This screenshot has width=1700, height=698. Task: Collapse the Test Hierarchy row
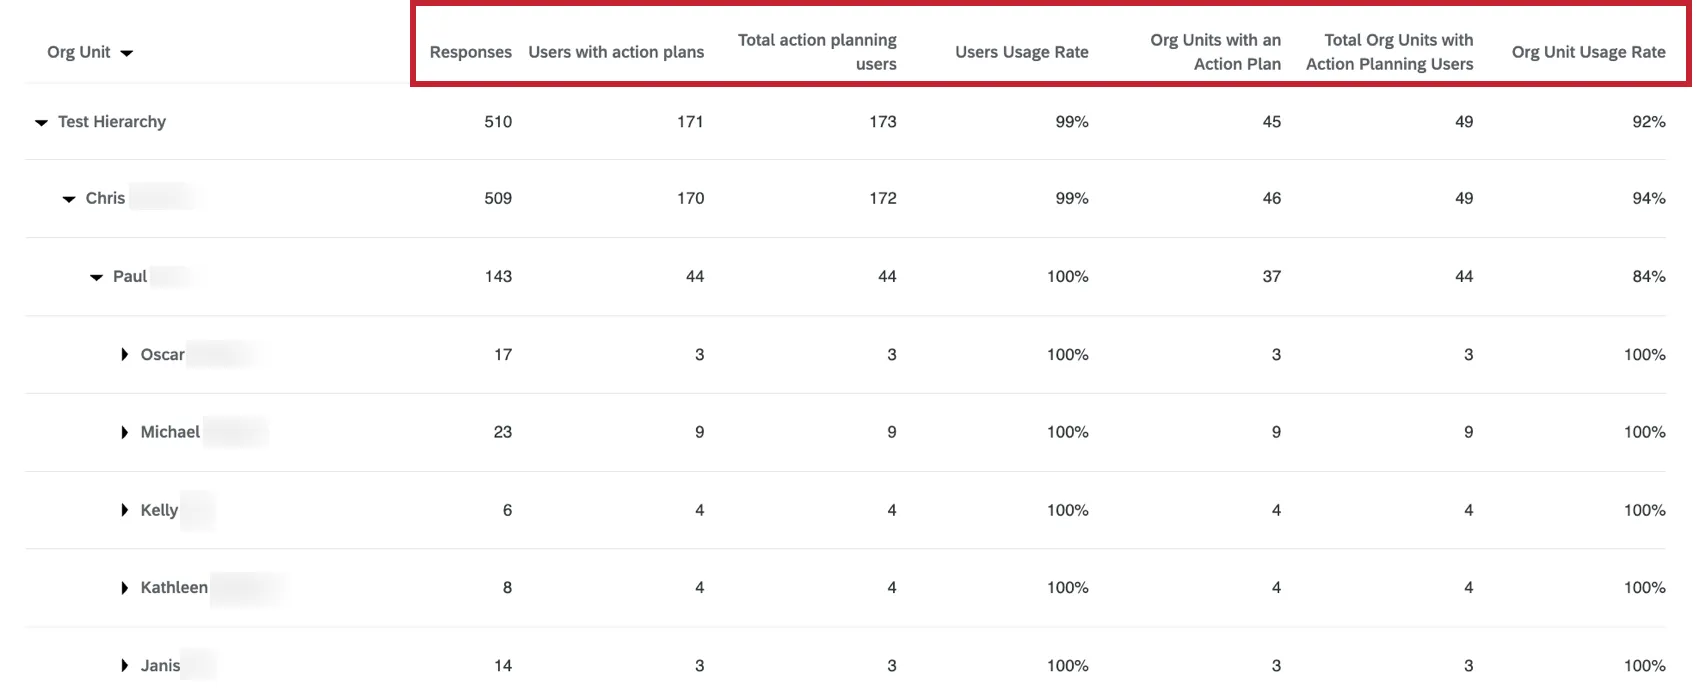[41, 122]
